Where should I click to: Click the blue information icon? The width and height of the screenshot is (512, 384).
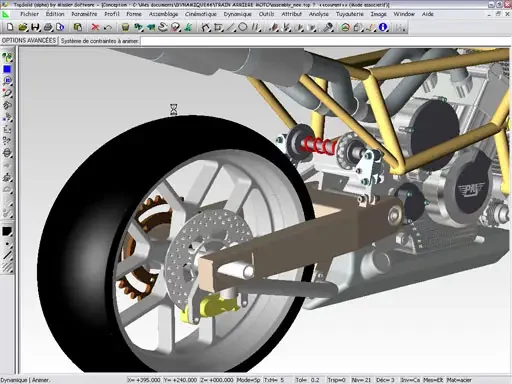[383, 27]
